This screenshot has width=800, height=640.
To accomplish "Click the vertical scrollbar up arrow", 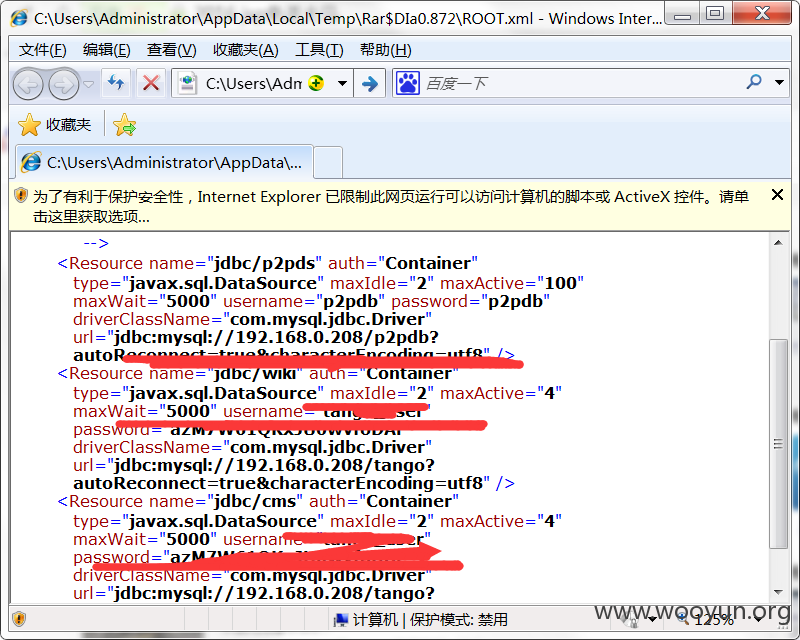I will point(778,243).
